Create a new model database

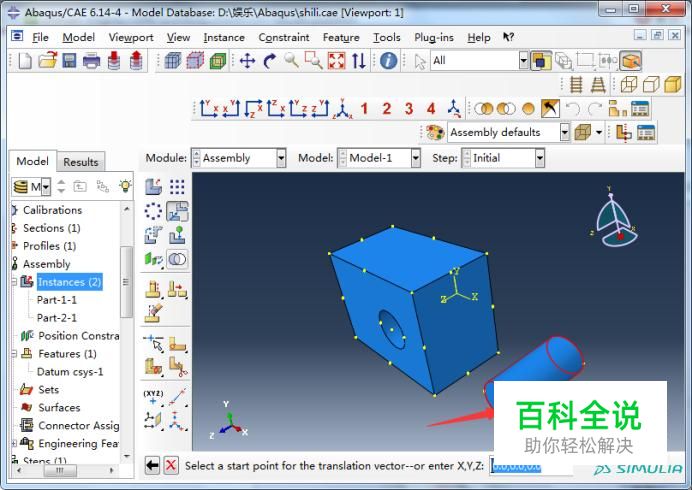(x=25, y=60)
